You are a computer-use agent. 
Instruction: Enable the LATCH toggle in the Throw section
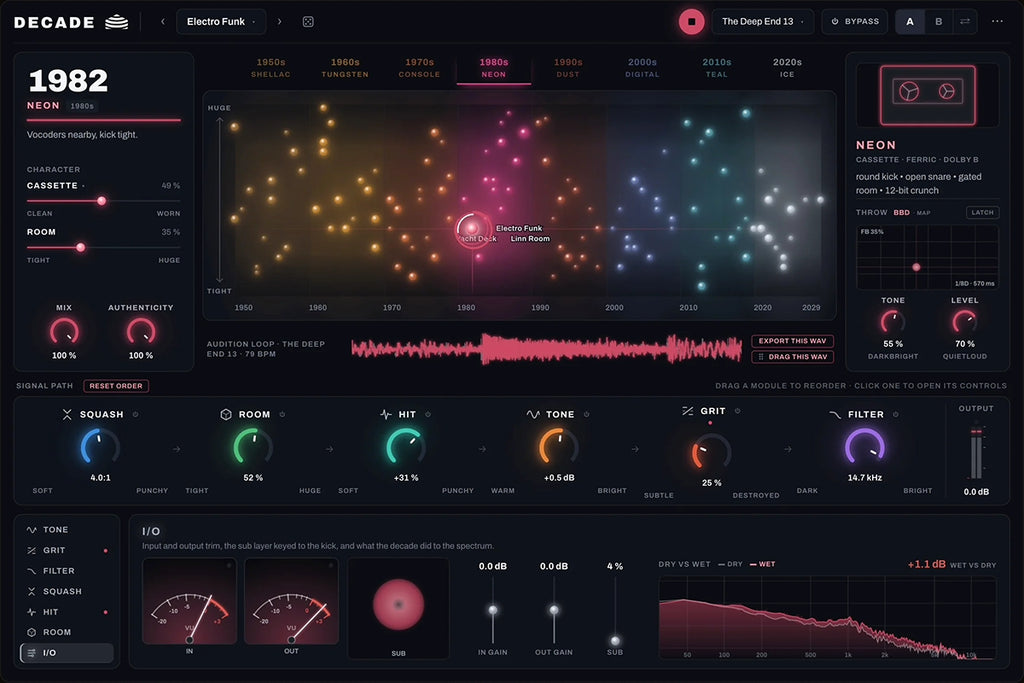coord(982,212)
